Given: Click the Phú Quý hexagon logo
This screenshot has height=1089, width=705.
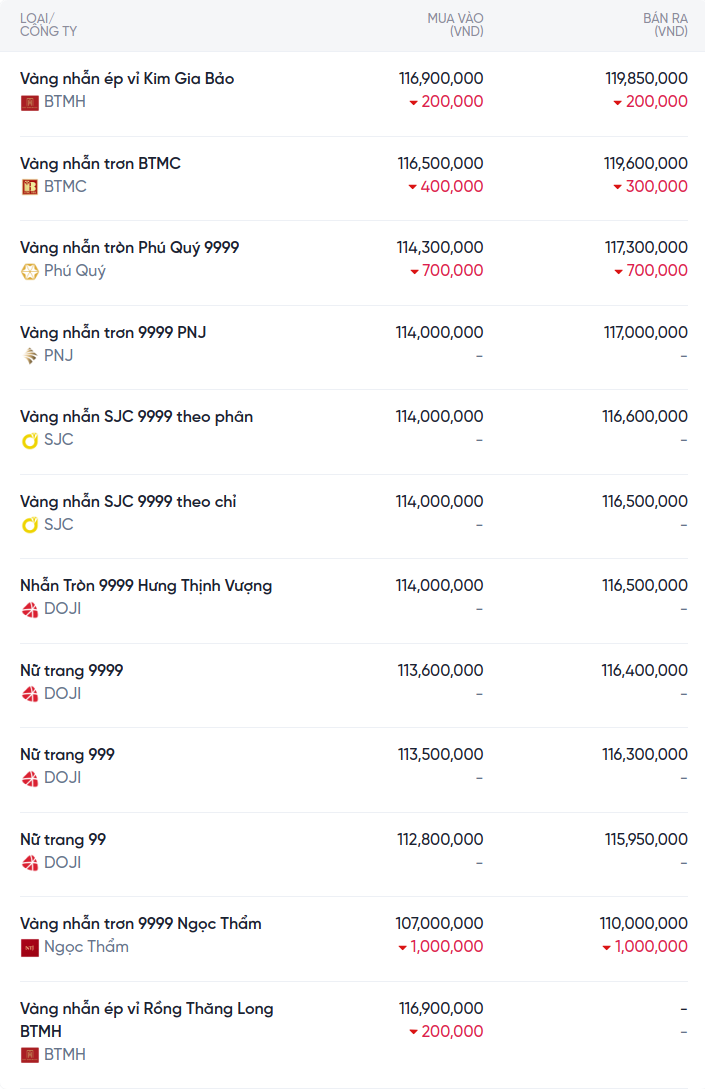Looking at the screenshot, I should point(29,272).
